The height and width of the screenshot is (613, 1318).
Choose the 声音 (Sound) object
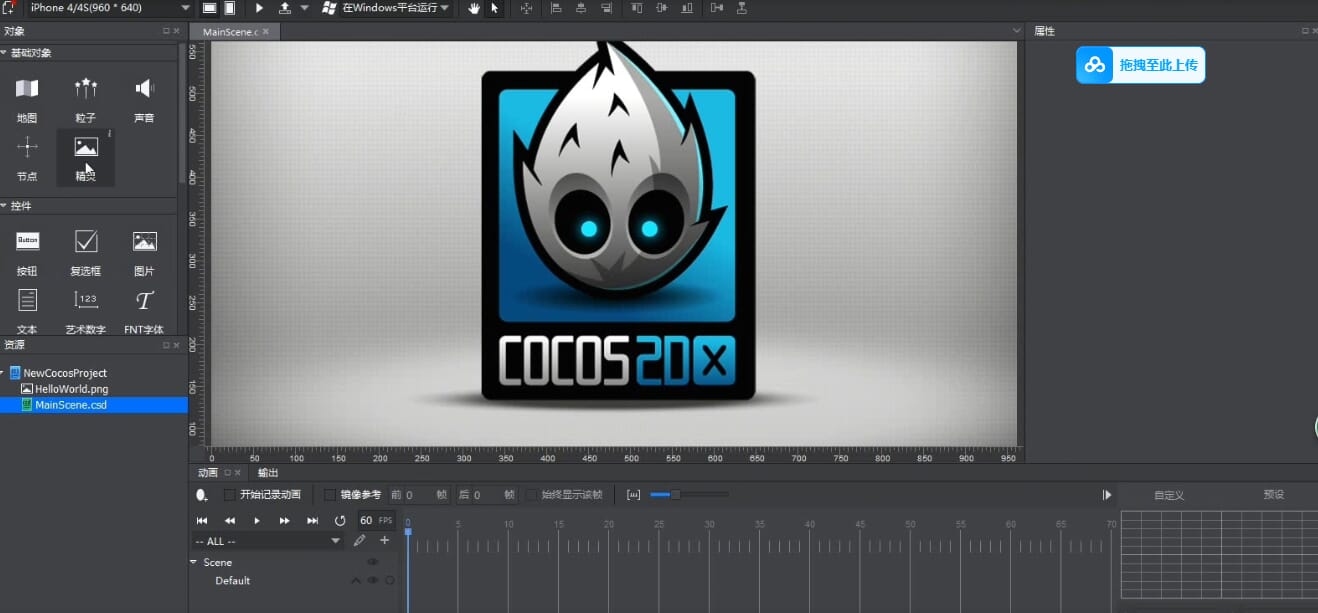[x=144, y=90]
